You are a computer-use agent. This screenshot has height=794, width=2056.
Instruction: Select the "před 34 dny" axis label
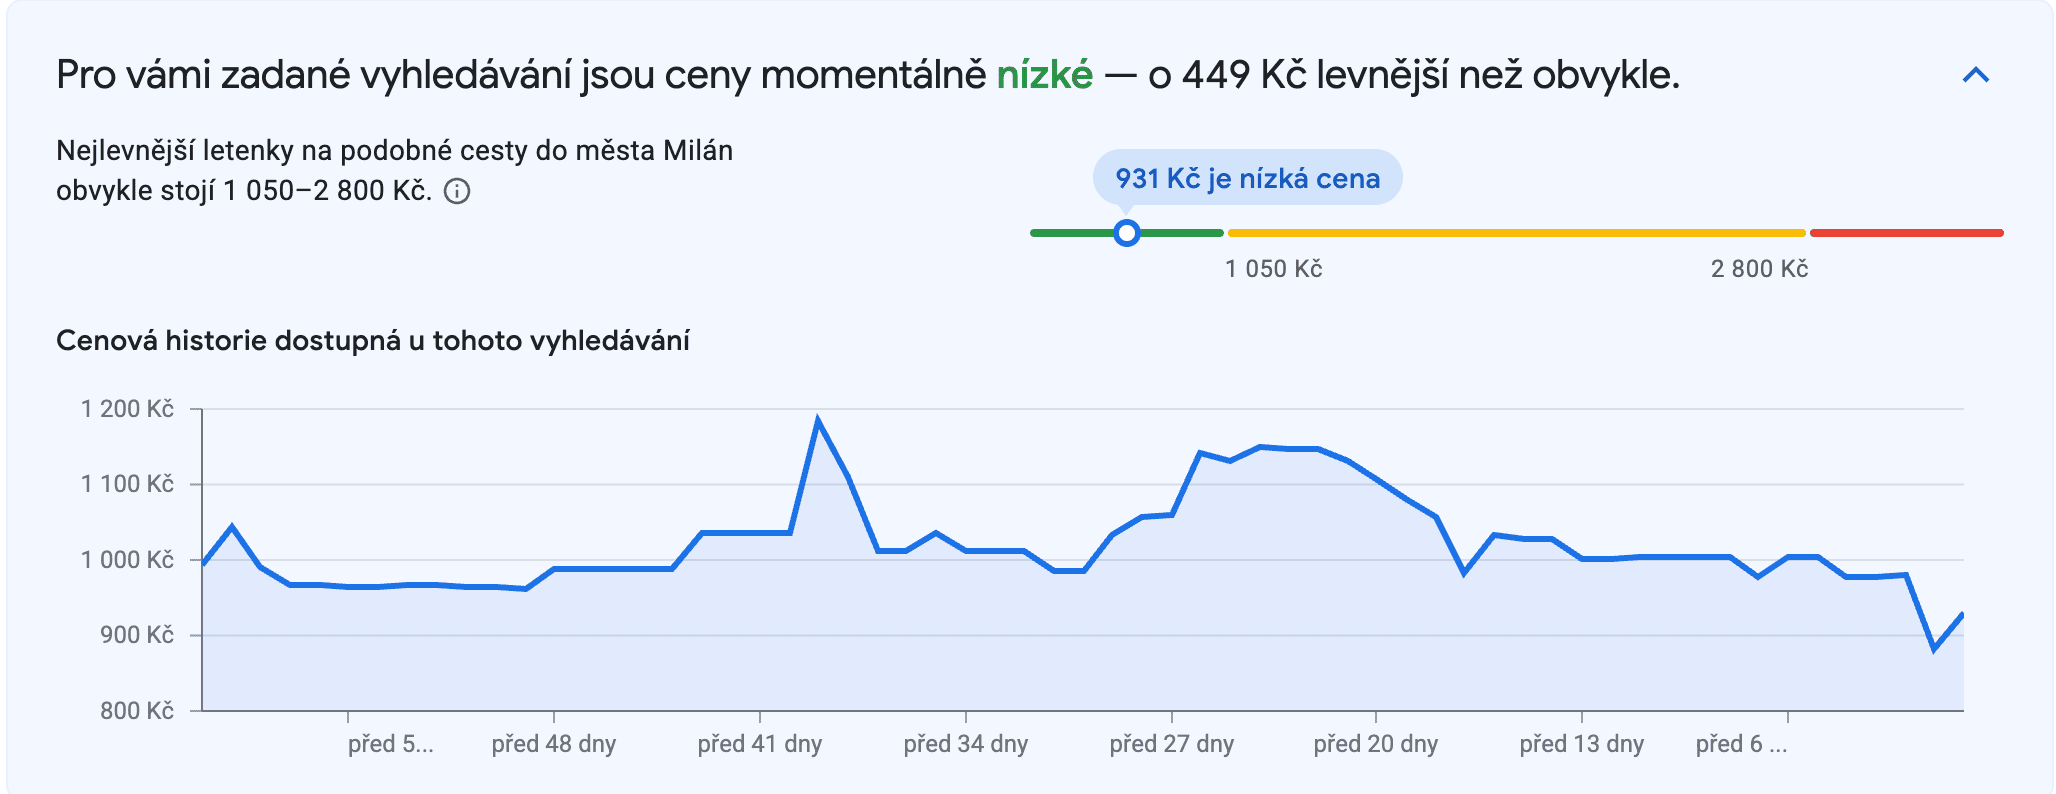[965, 744]
